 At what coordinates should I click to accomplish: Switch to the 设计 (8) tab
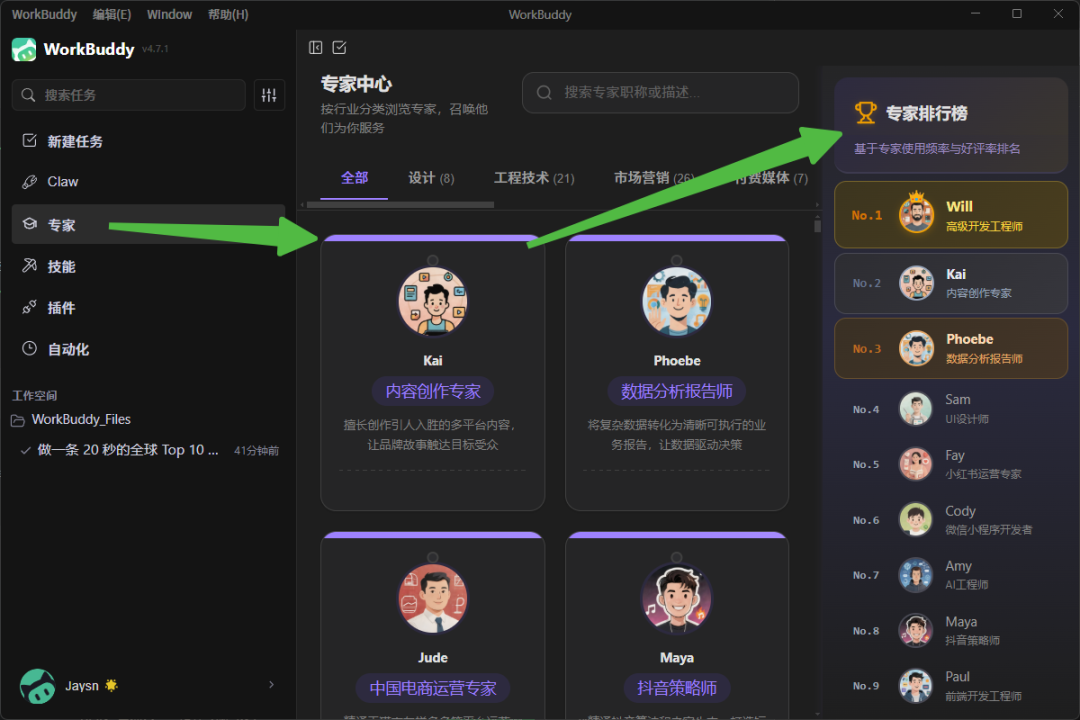[431, 177]
